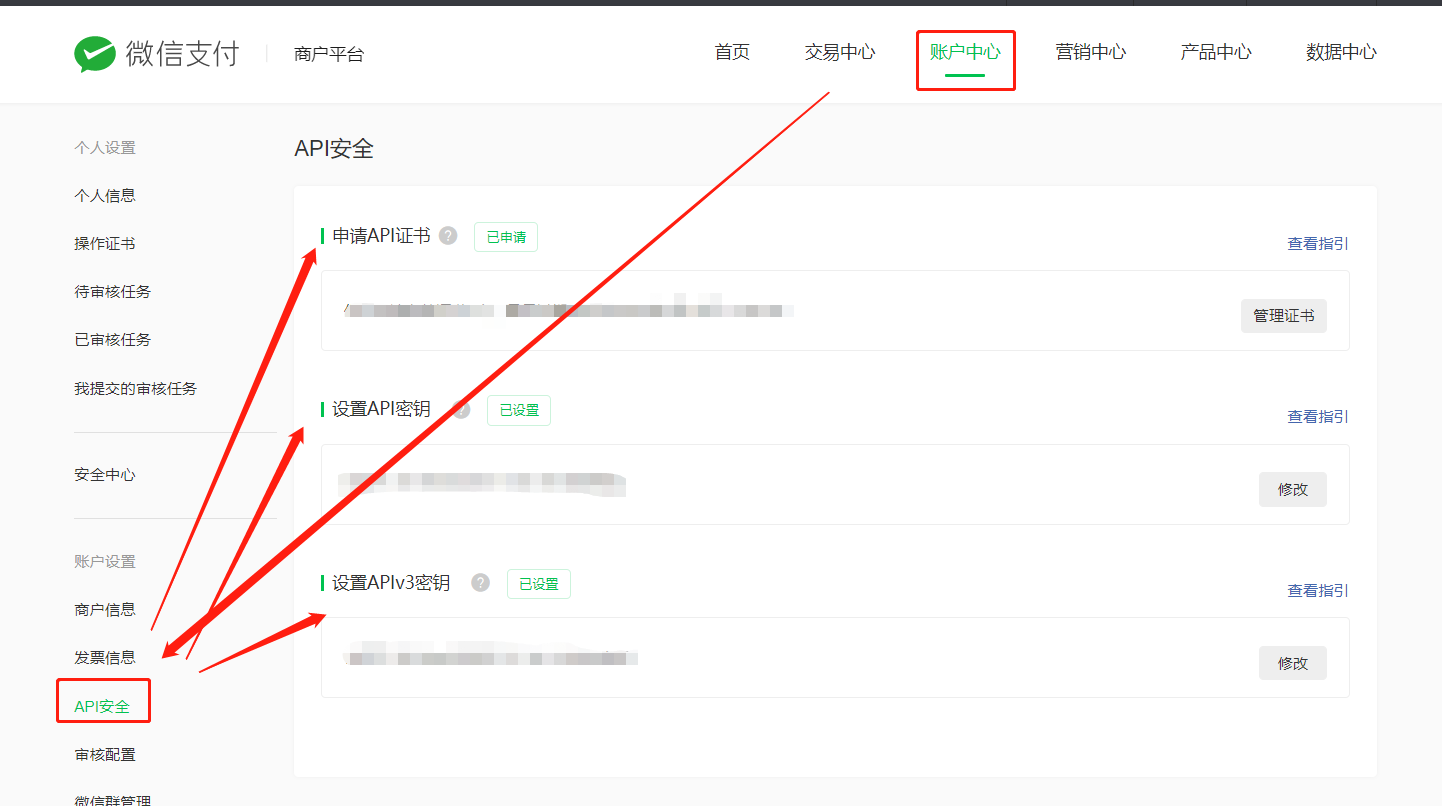Click the 已申请 status badge
This screenshot has height=806, width=1442.
click(505, 236)
